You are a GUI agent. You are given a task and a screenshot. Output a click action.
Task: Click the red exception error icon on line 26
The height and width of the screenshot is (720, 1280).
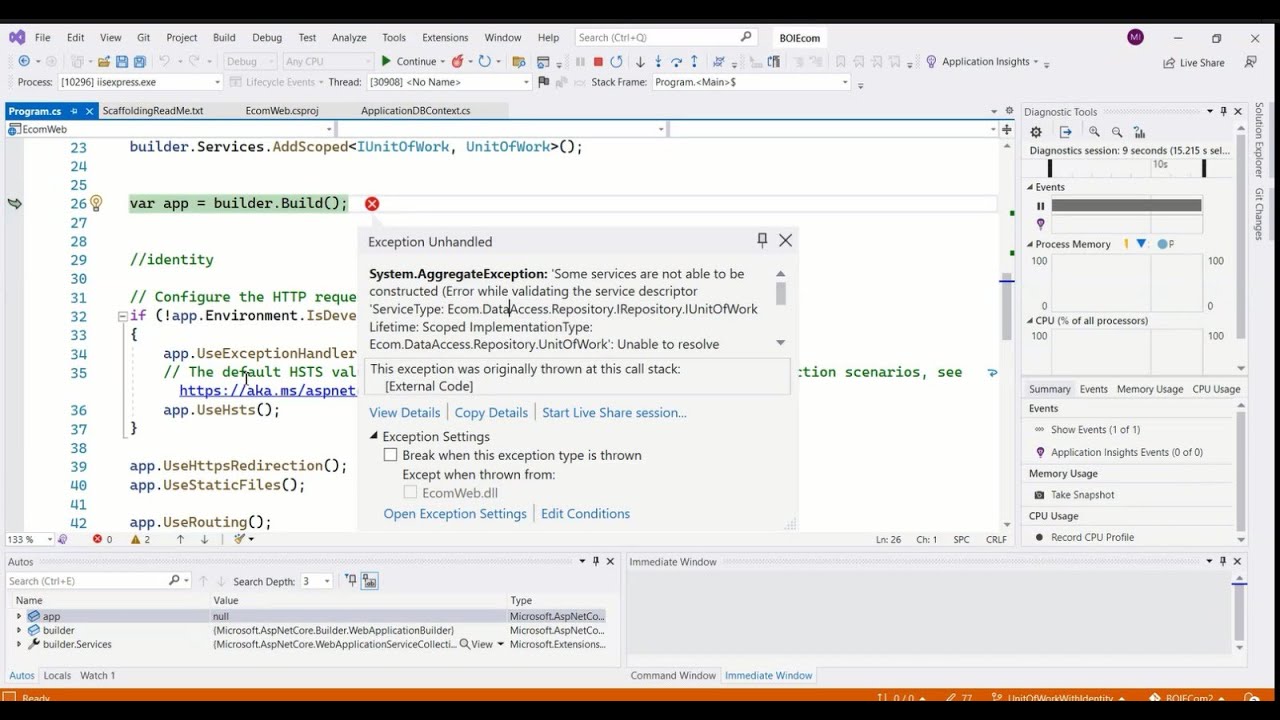(372, 204)
